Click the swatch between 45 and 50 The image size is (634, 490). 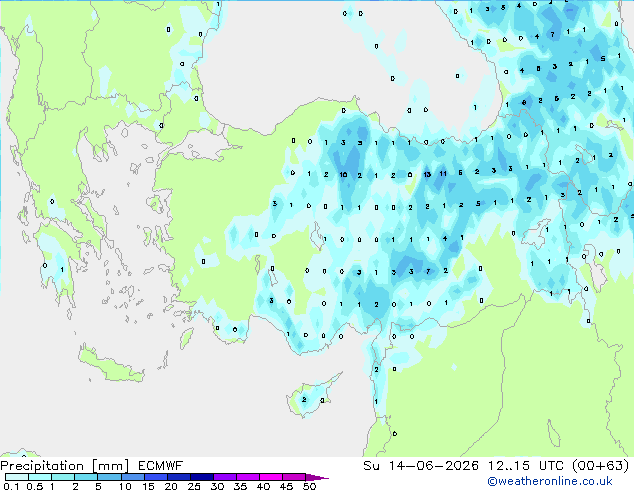(294, 477)
